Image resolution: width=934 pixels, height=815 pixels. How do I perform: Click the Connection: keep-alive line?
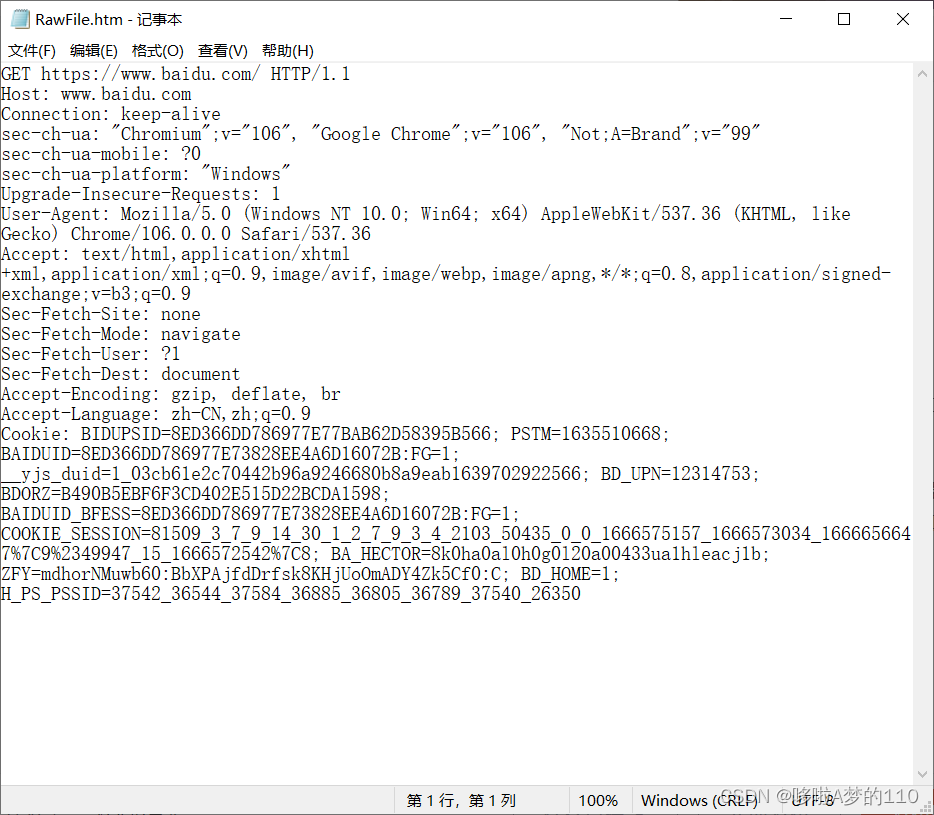point(111,114)
